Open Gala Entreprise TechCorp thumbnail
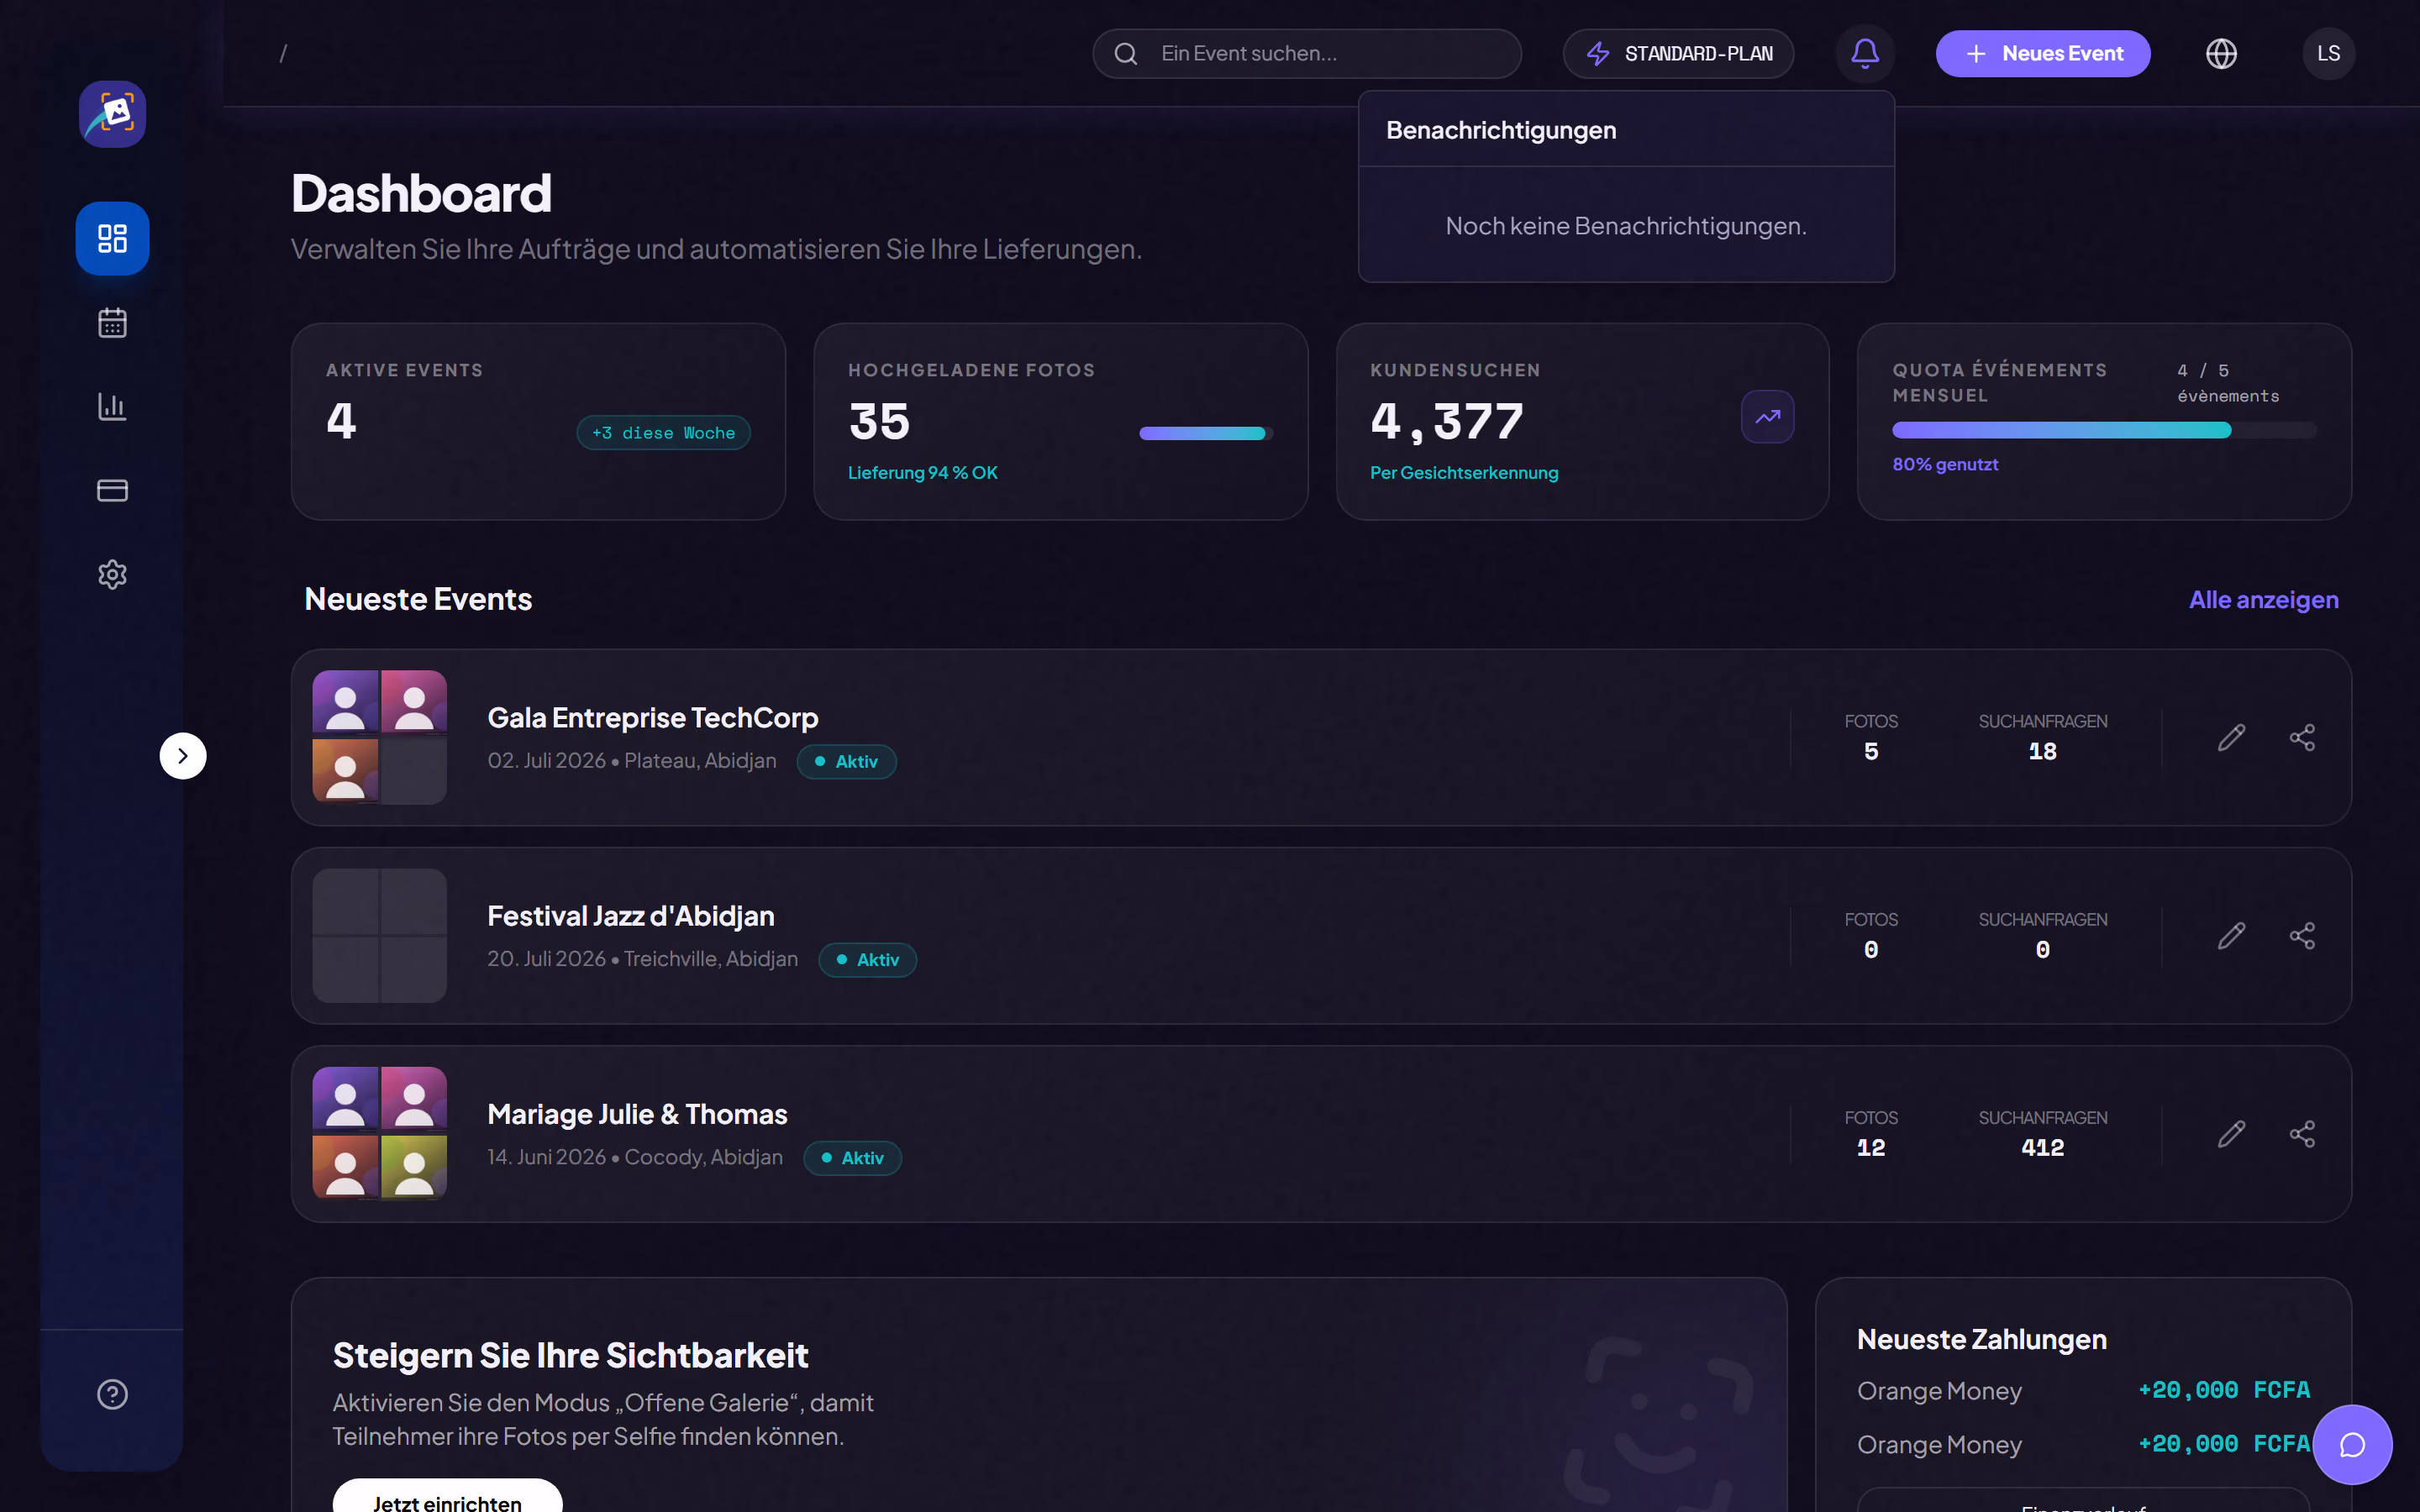The image size is (2420, 1512). click(379, 737)
